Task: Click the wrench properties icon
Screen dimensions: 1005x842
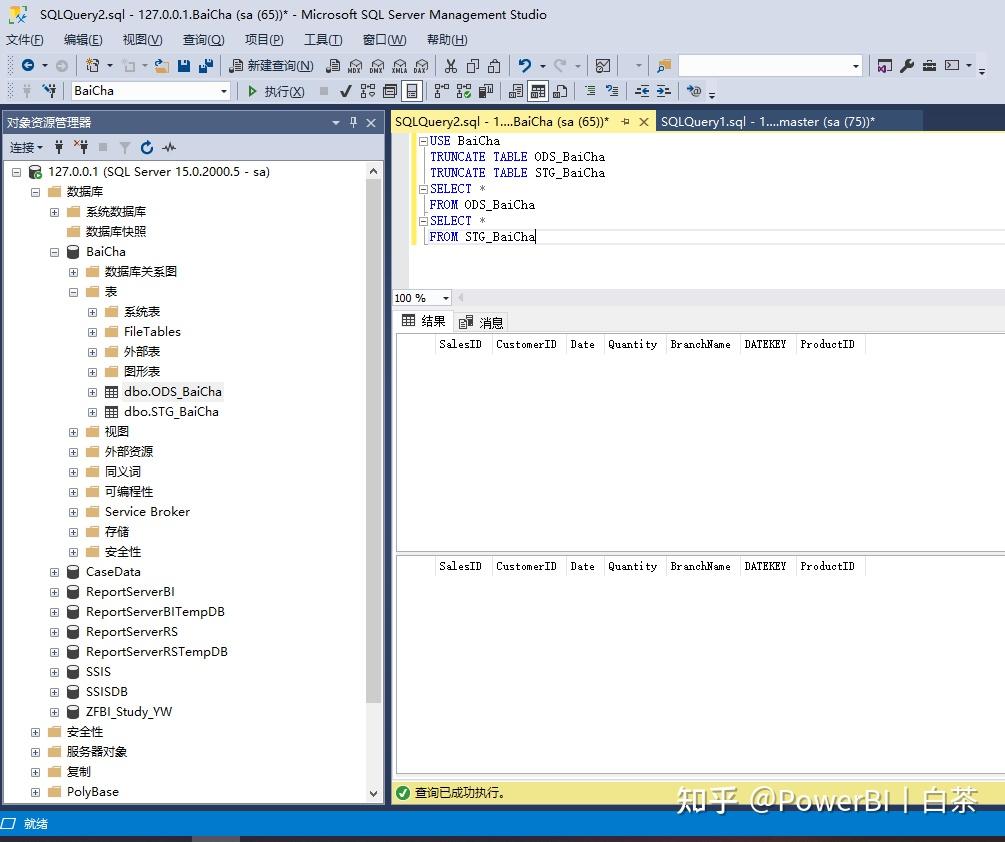Action: [906, 65]
